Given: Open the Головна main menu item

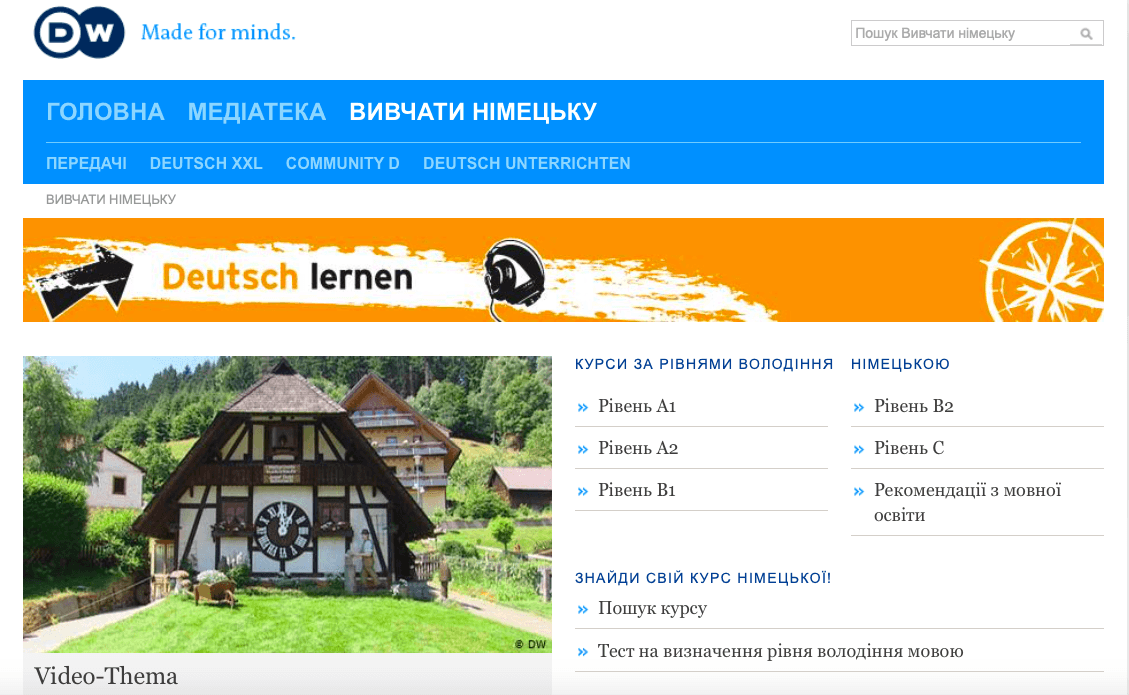Looking at the screenshot, I should point(105,112).
